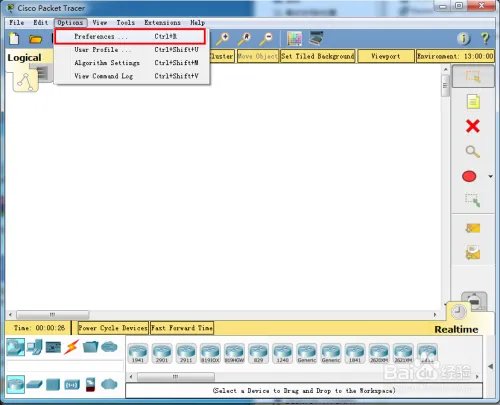Switch to the Logical workspace tab

tap(25, 58)
